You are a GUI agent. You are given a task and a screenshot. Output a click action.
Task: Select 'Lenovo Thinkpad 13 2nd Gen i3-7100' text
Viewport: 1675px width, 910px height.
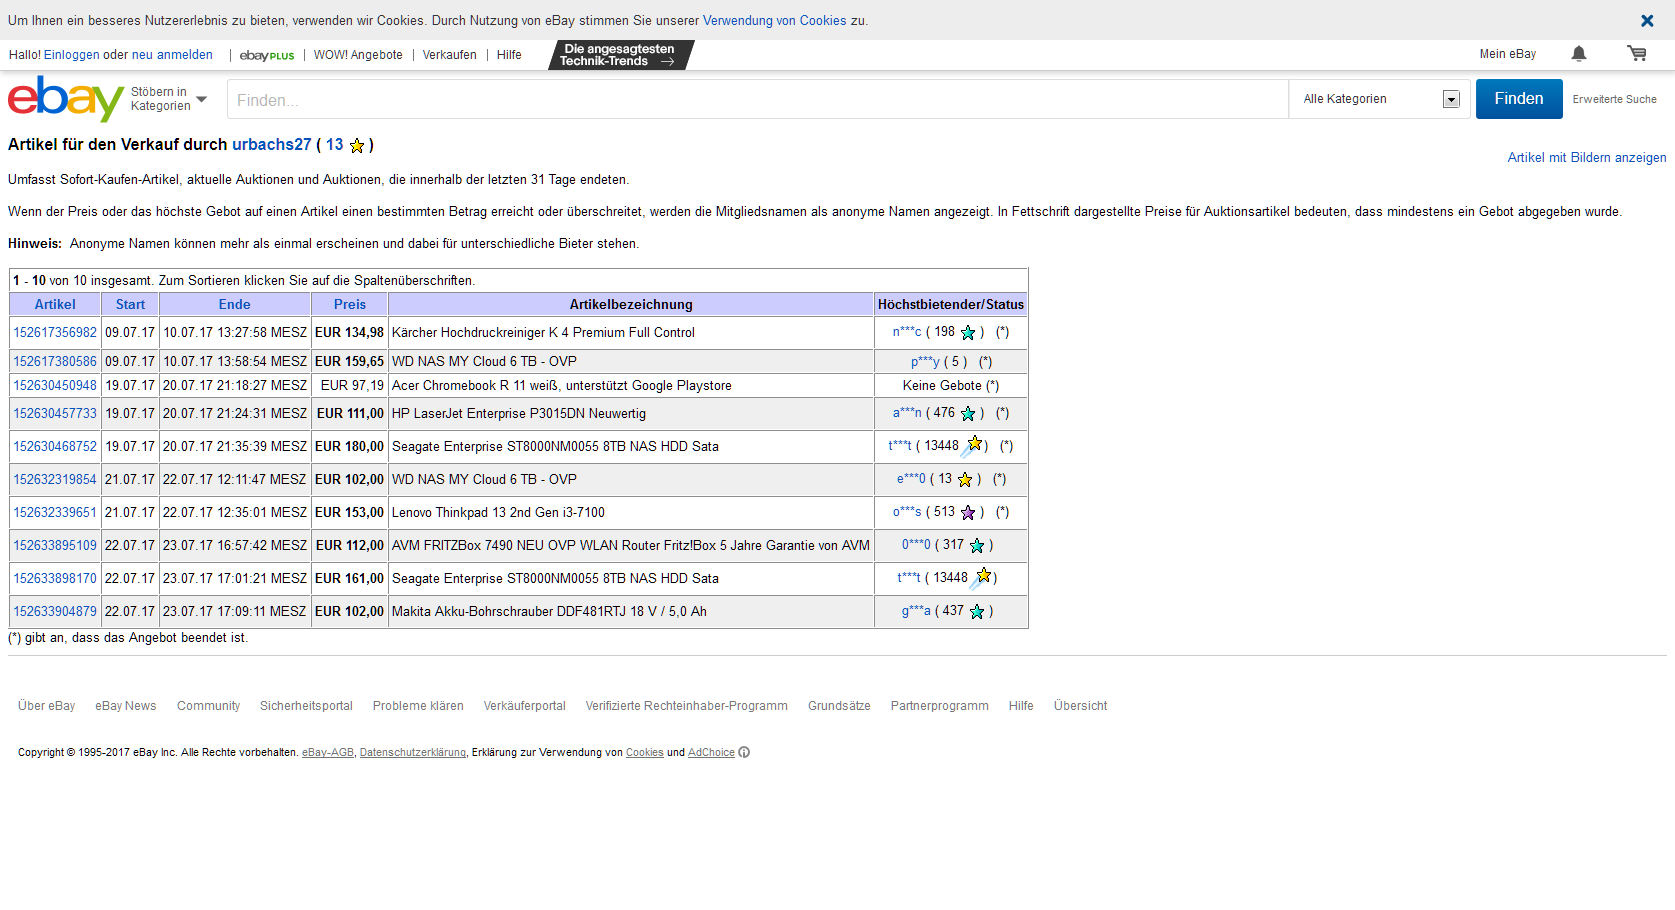[x=498, y=513]
